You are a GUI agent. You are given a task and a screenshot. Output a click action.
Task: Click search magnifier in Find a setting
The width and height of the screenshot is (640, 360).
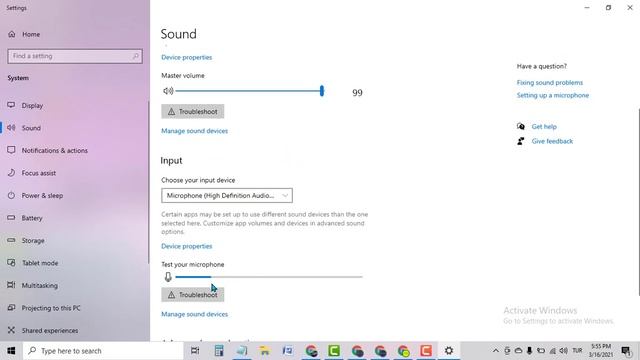coord(136,56)
